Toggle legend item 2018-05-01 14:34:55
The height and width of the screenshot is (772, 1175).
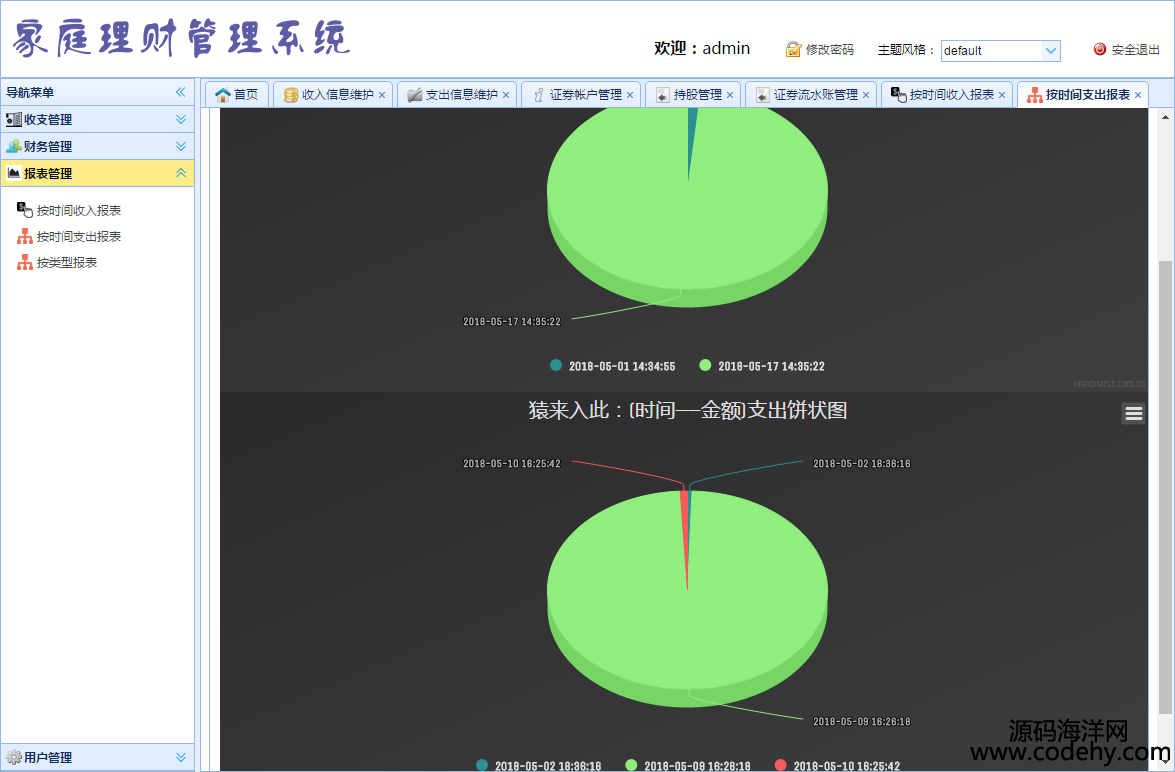point(612,366)
